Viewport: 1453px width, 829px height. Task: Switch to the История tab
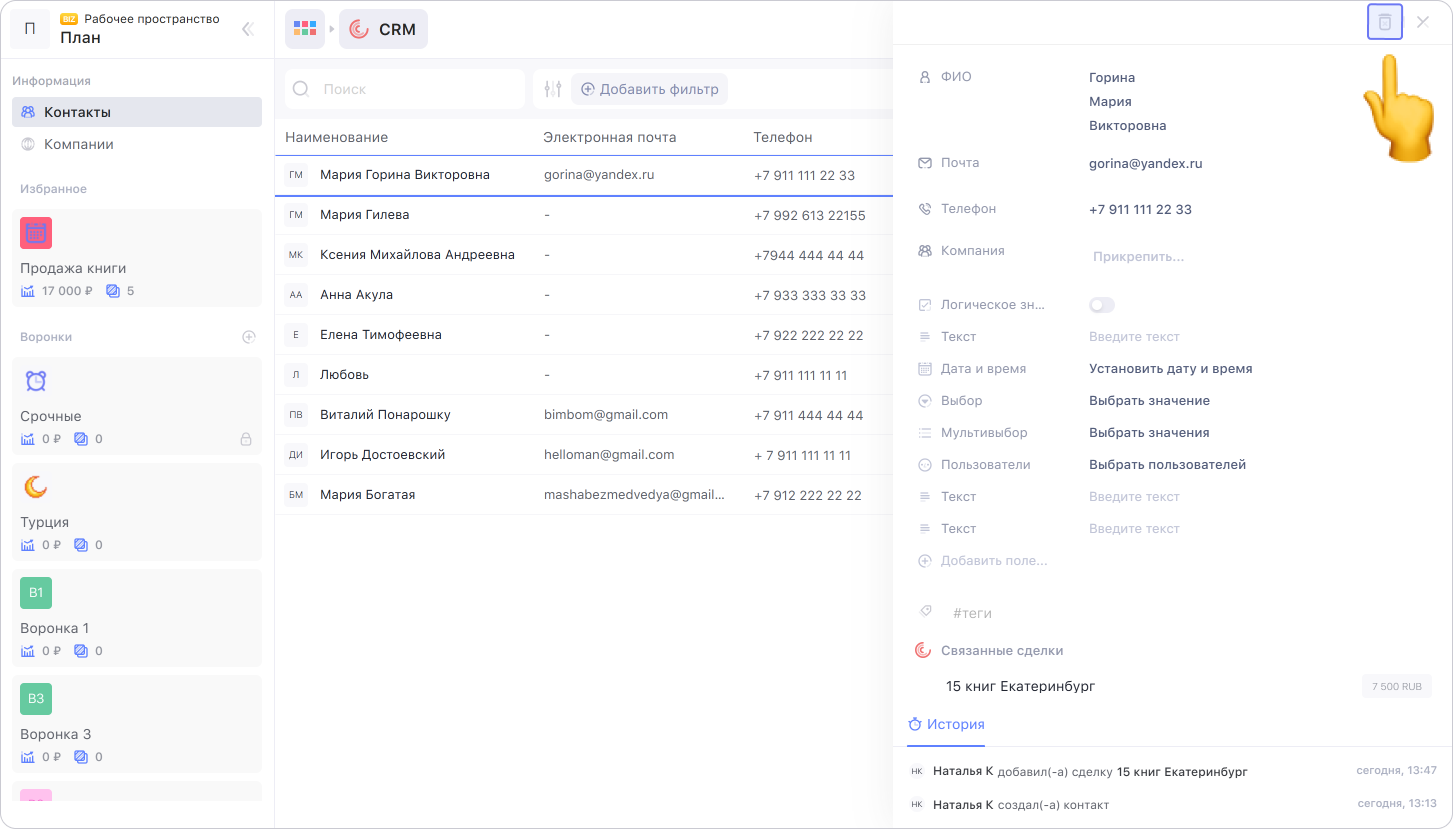tap(946, 725)
